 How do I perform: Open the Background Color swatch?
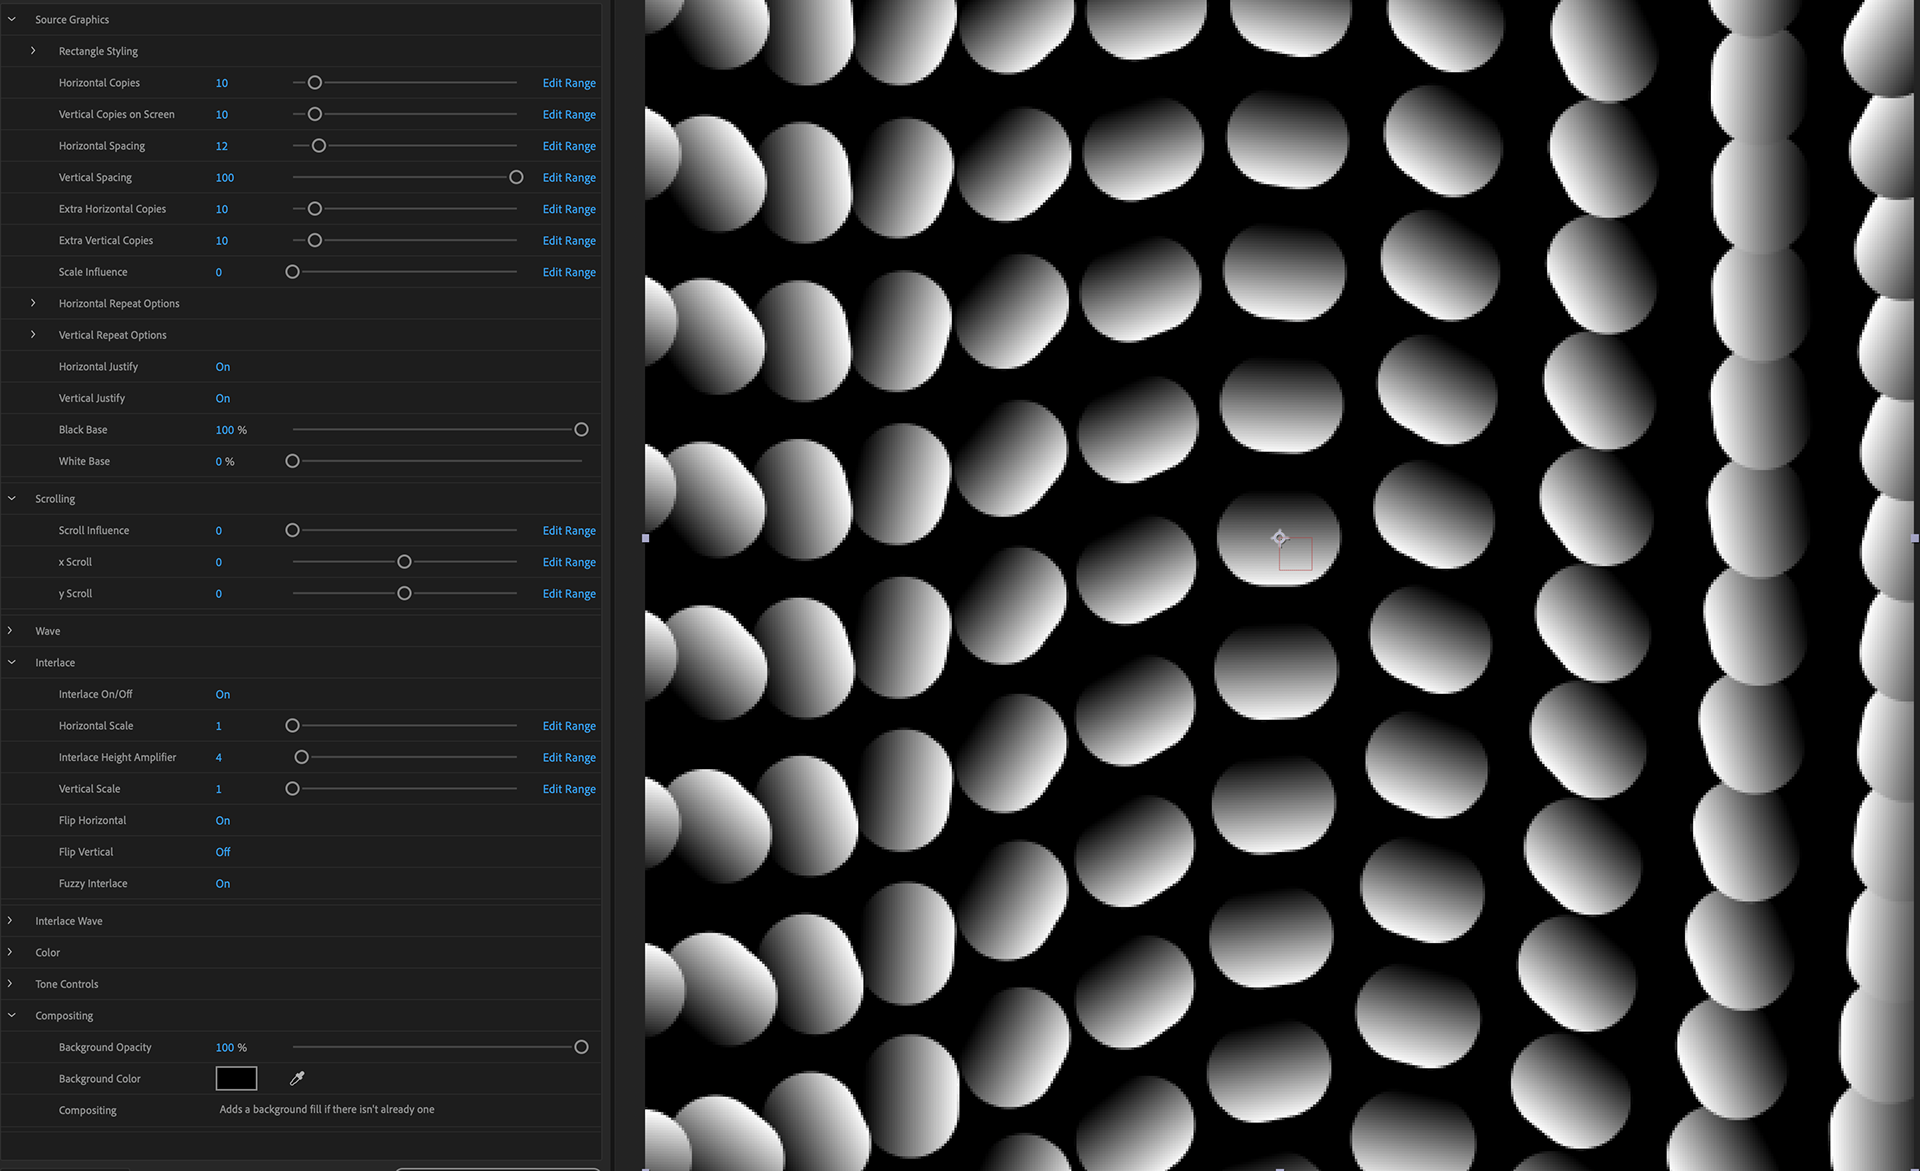pyautogui.click(x=236, y=1078)
